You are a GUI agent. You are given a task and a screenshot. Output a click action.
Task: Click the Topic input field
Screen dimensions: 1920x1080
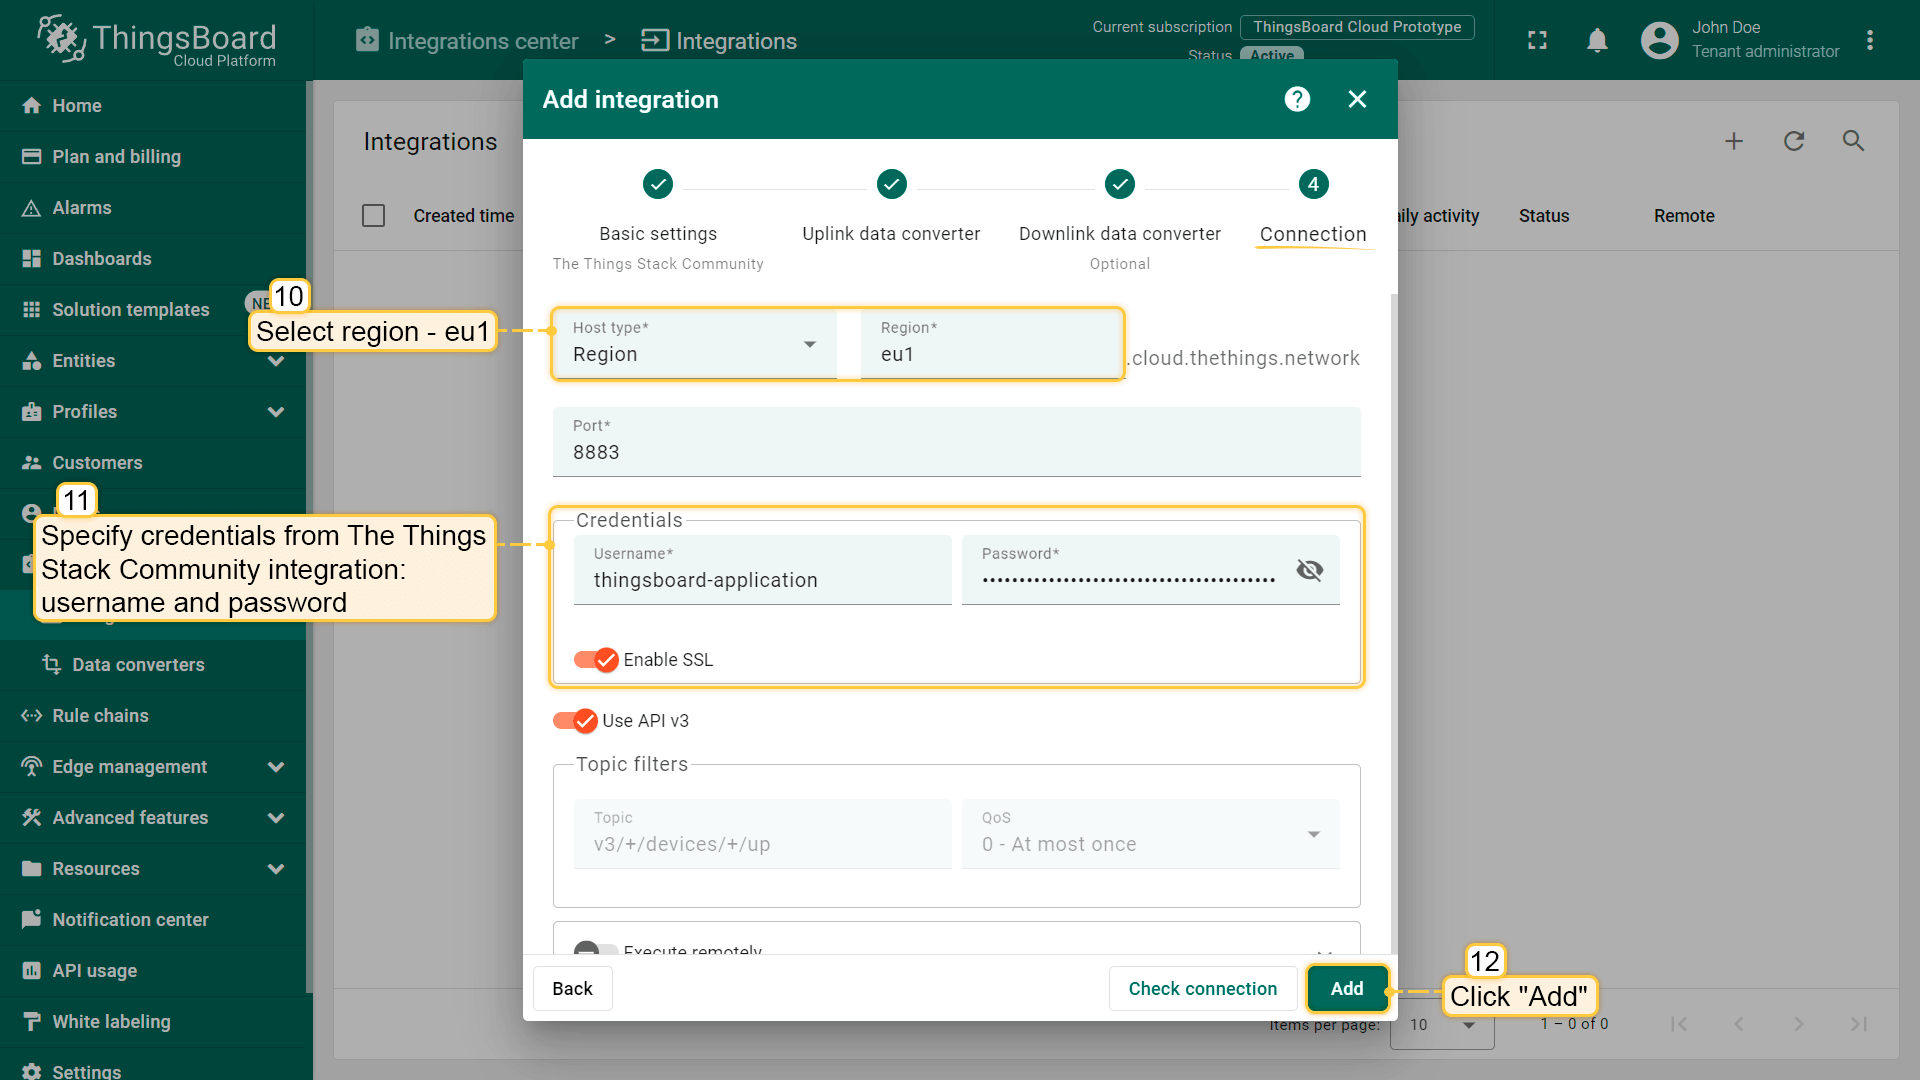pyautogui.click(x=762, y=834)
